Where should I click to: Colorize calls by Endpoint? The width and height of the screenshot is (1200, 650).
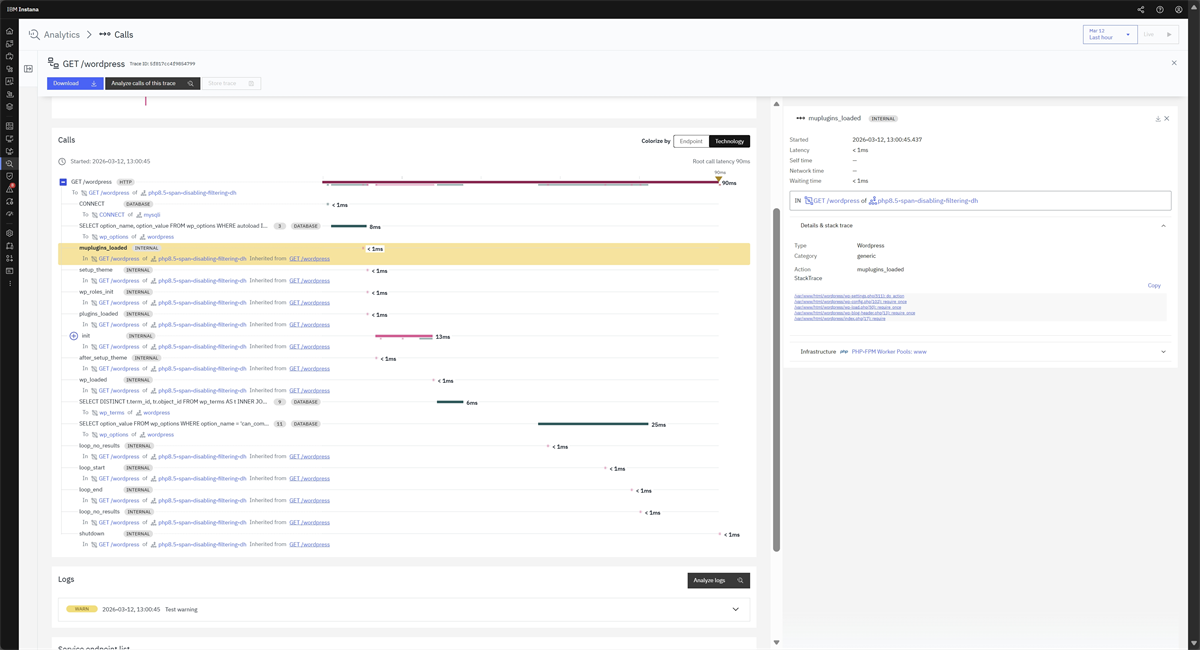click(690, 141)
